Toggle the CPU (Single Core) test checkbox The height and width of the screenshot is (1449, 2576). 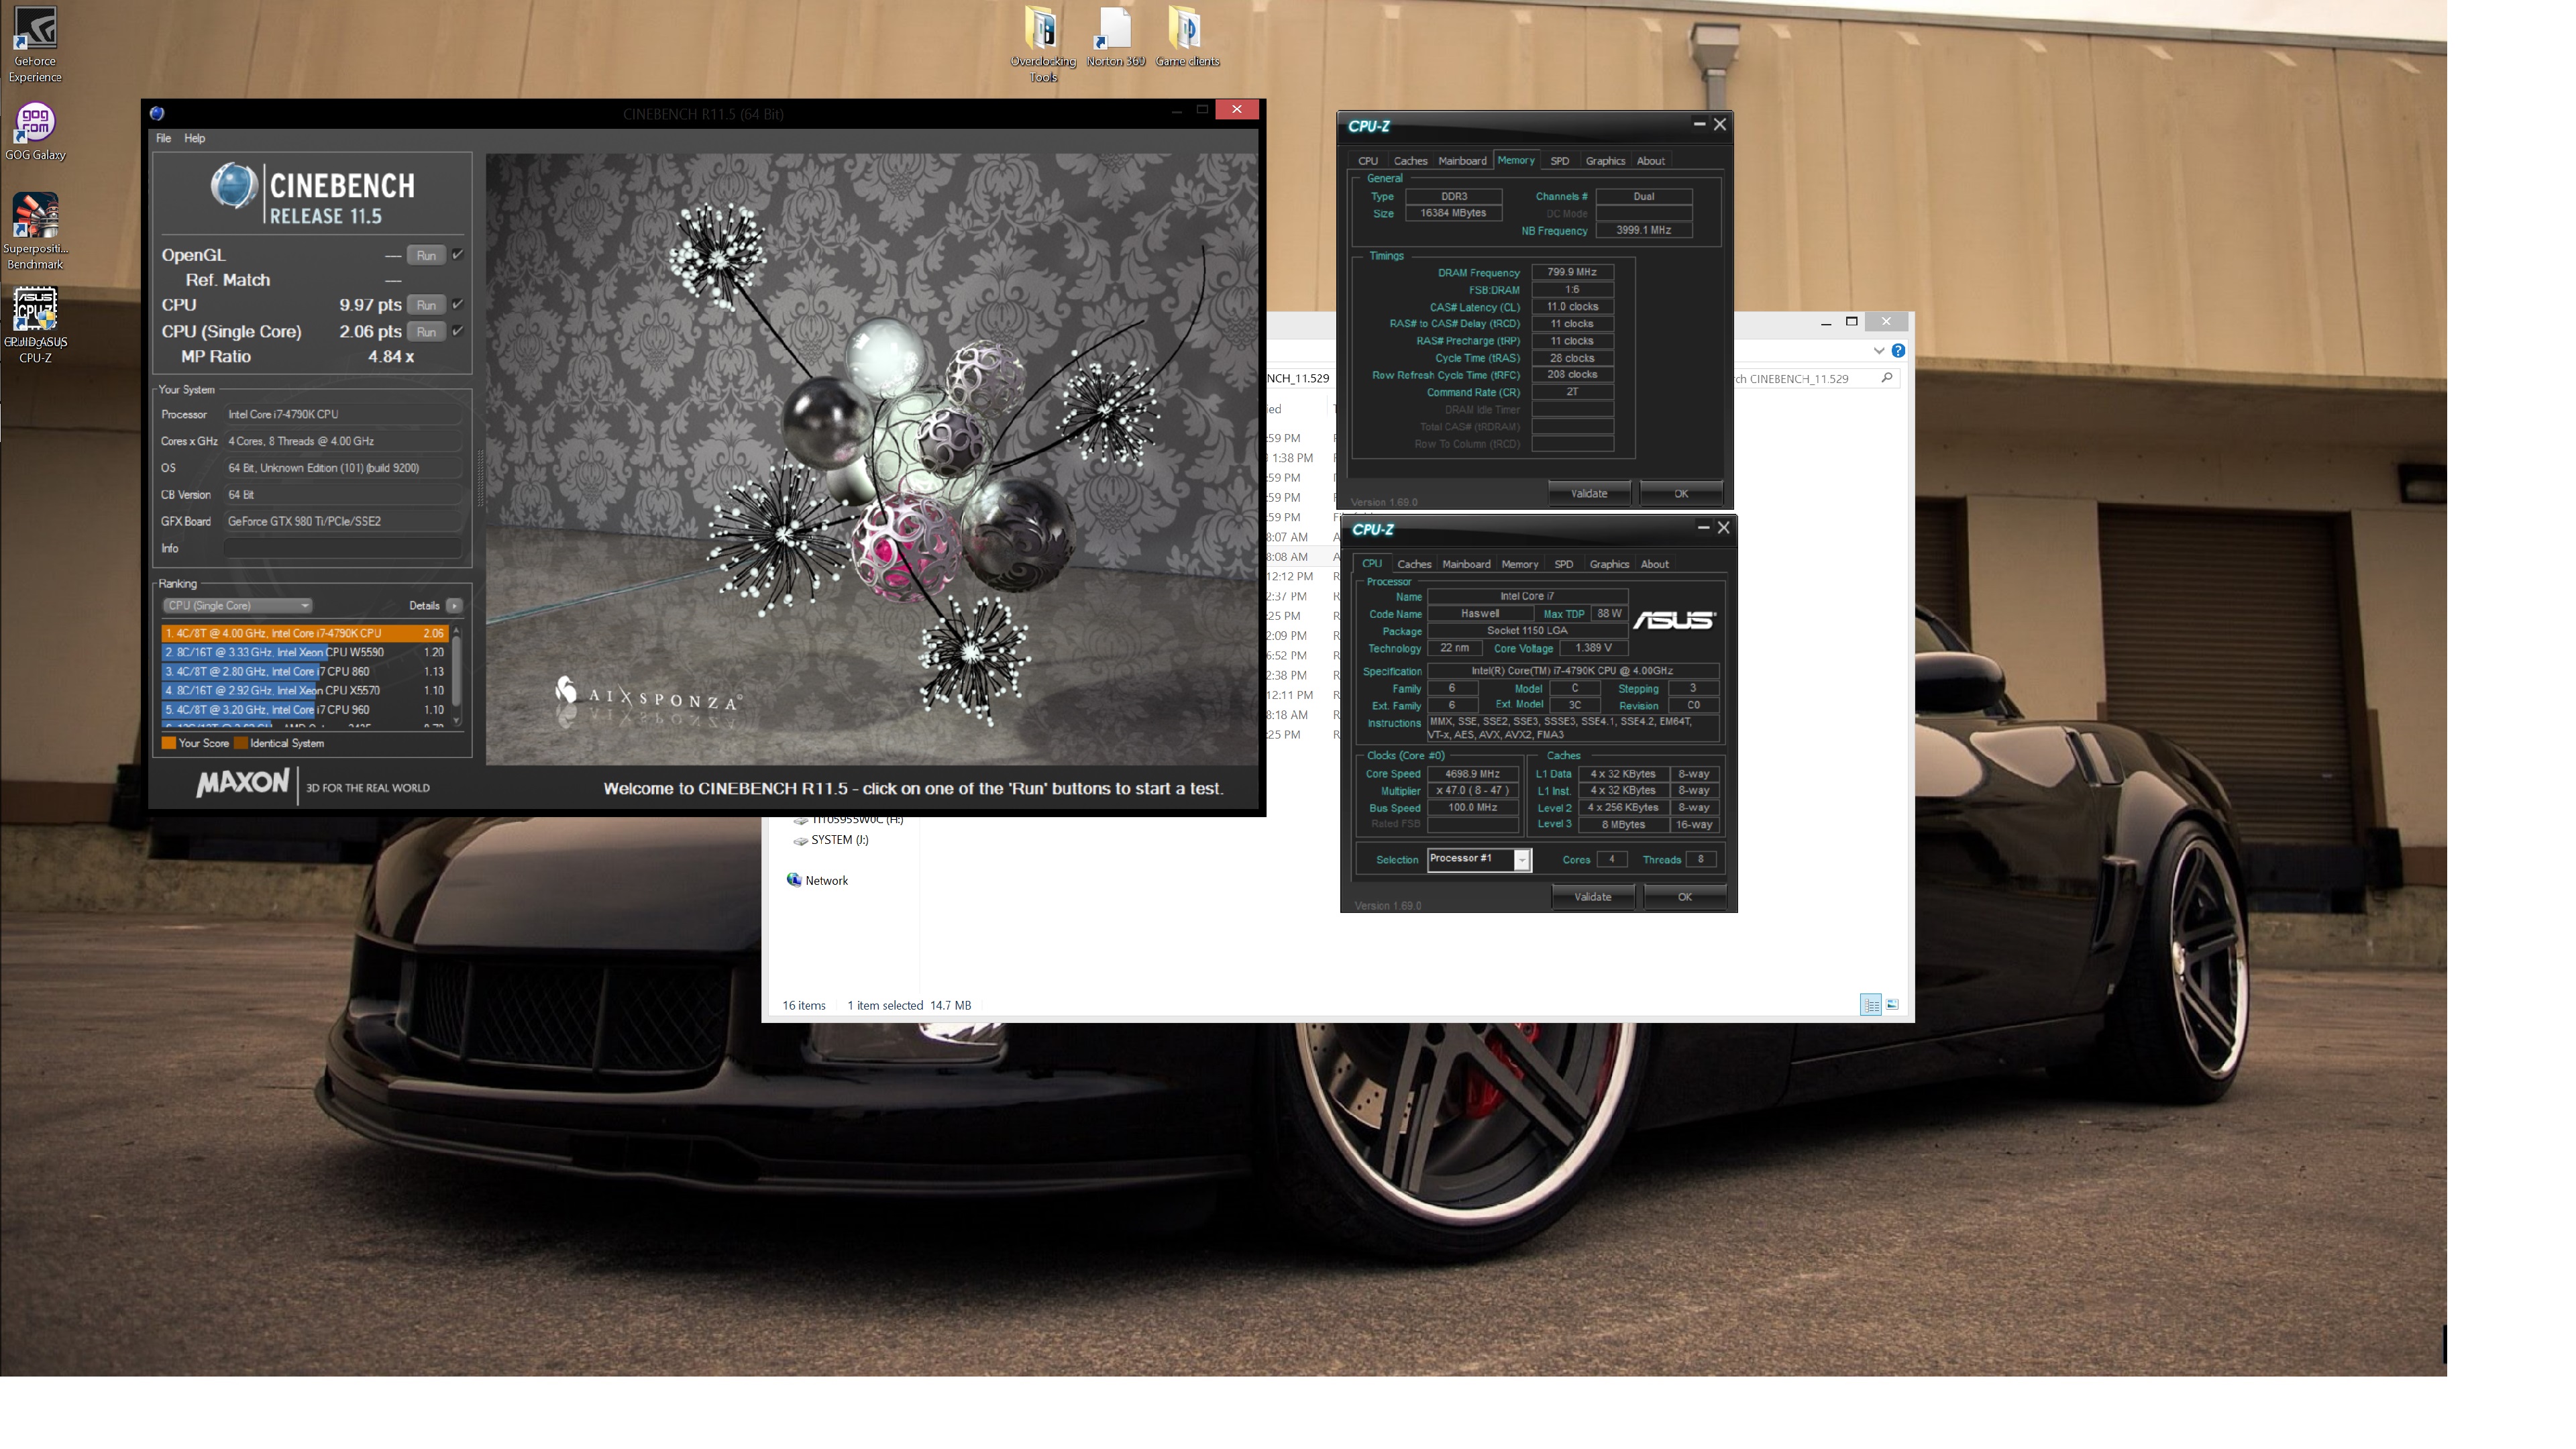(457, 331)
